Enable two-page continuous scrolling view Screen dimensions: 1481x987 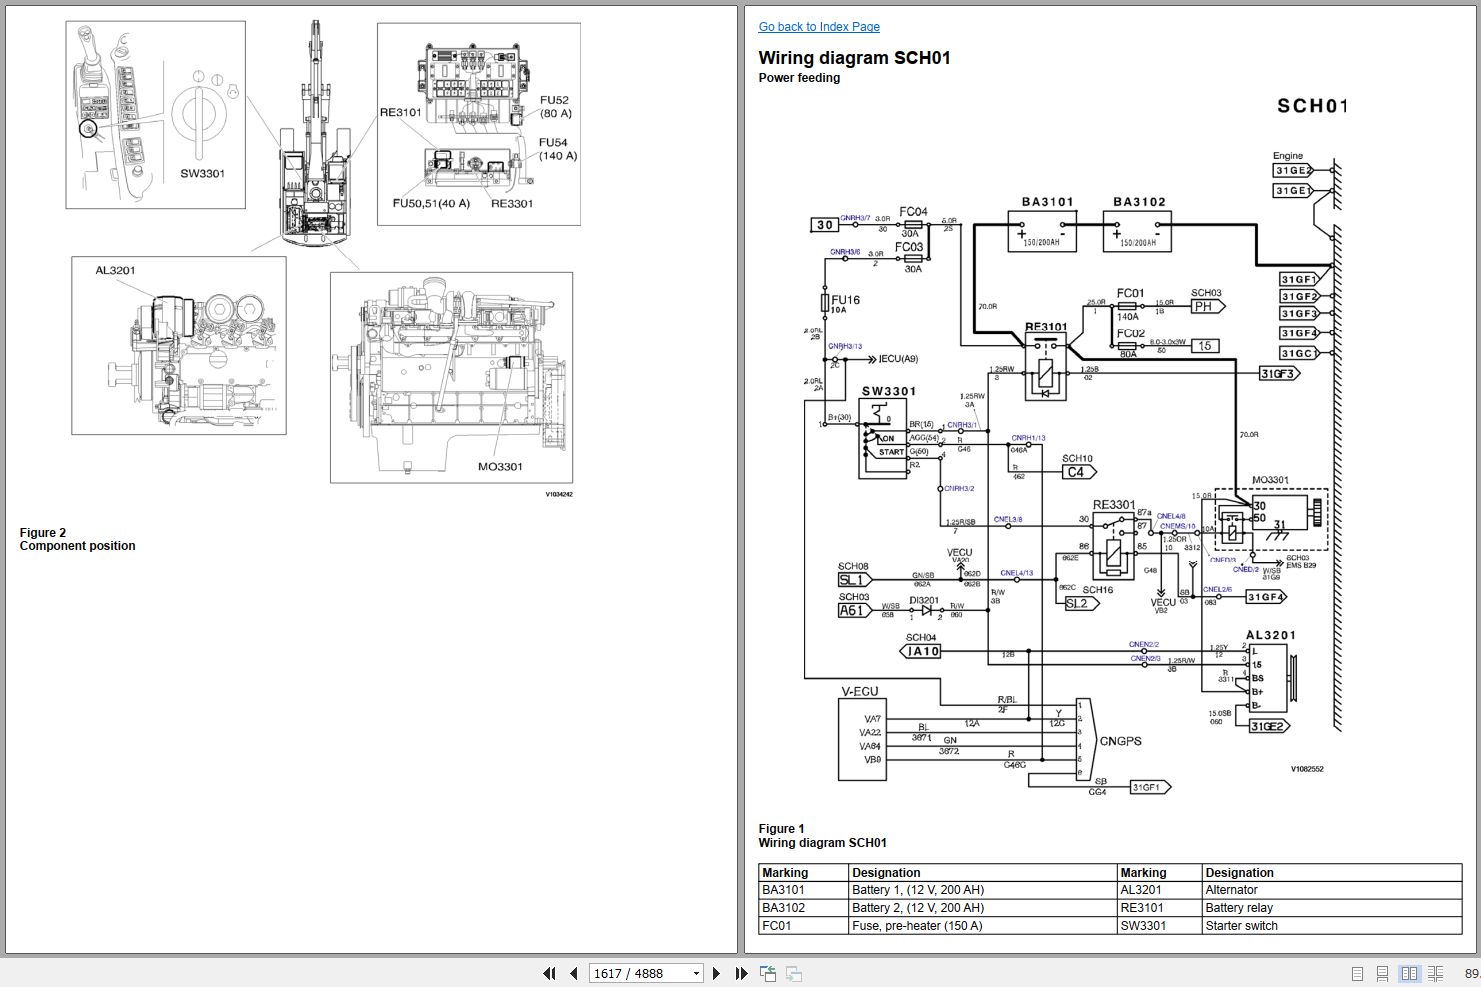tap(1435, 973)
